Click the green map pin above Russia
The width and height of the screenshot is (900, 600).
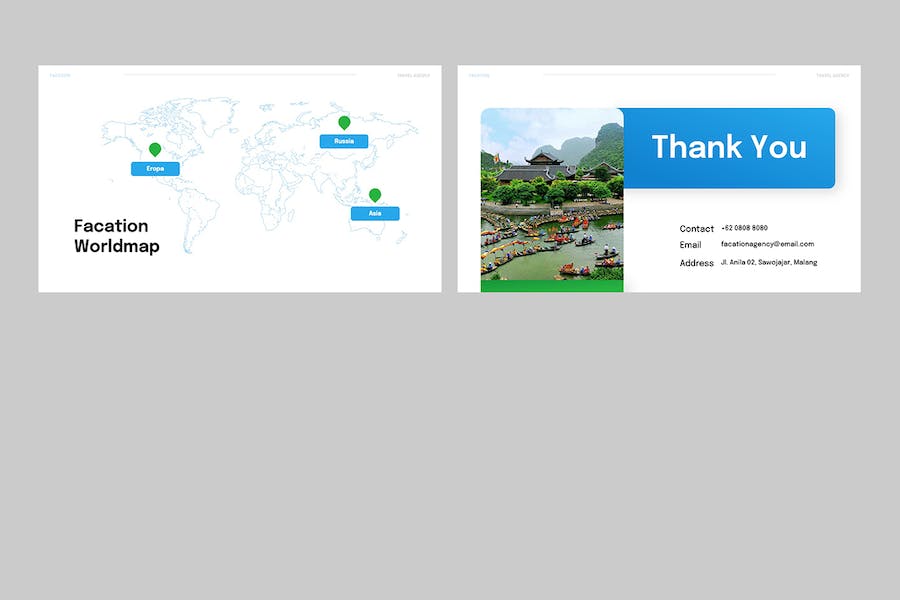coord(344,122)
